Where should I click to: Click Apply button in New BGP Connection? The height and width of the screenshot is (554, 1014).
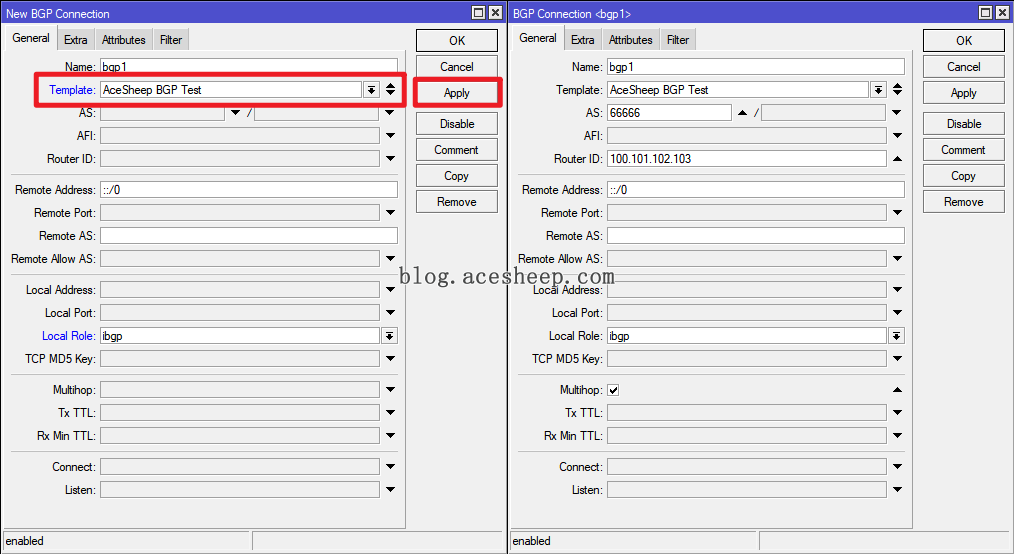[x=456, y=93]
